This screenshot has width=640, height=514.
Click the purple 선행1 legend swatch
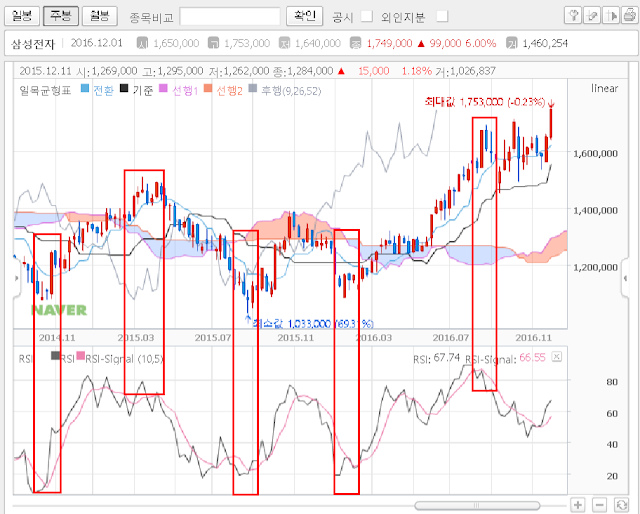[163, 88]
